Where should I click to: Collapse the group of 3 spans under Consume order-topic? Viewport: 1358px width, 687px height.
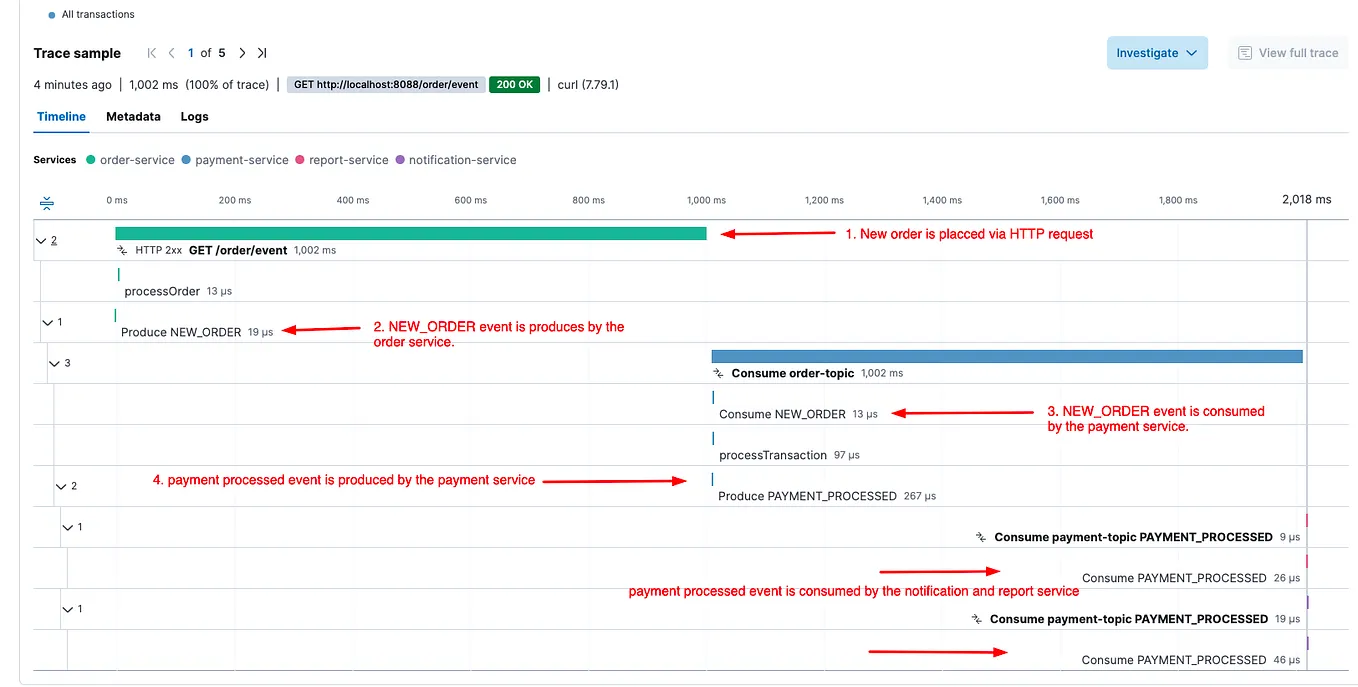tap(55, 363)
